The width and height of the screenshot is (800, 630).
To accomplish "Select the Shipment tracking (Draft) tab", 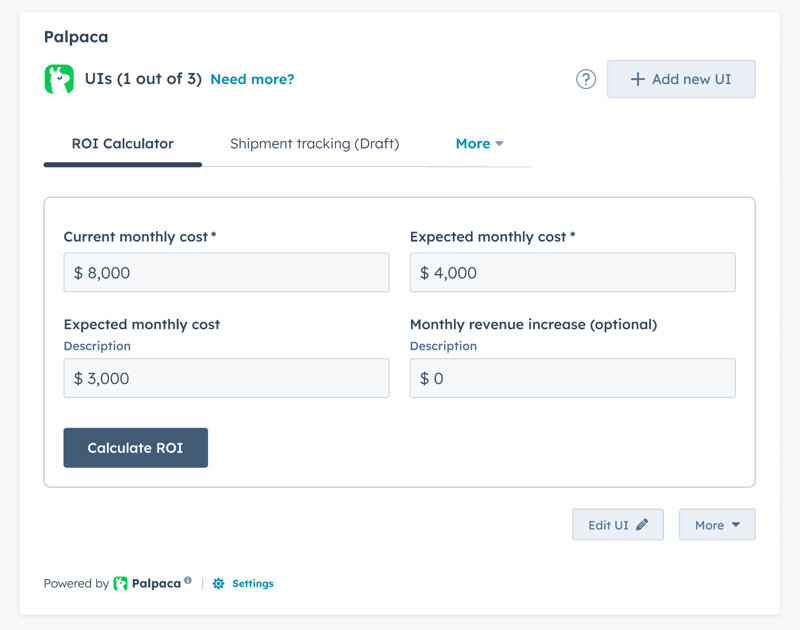I will point(314,144).
